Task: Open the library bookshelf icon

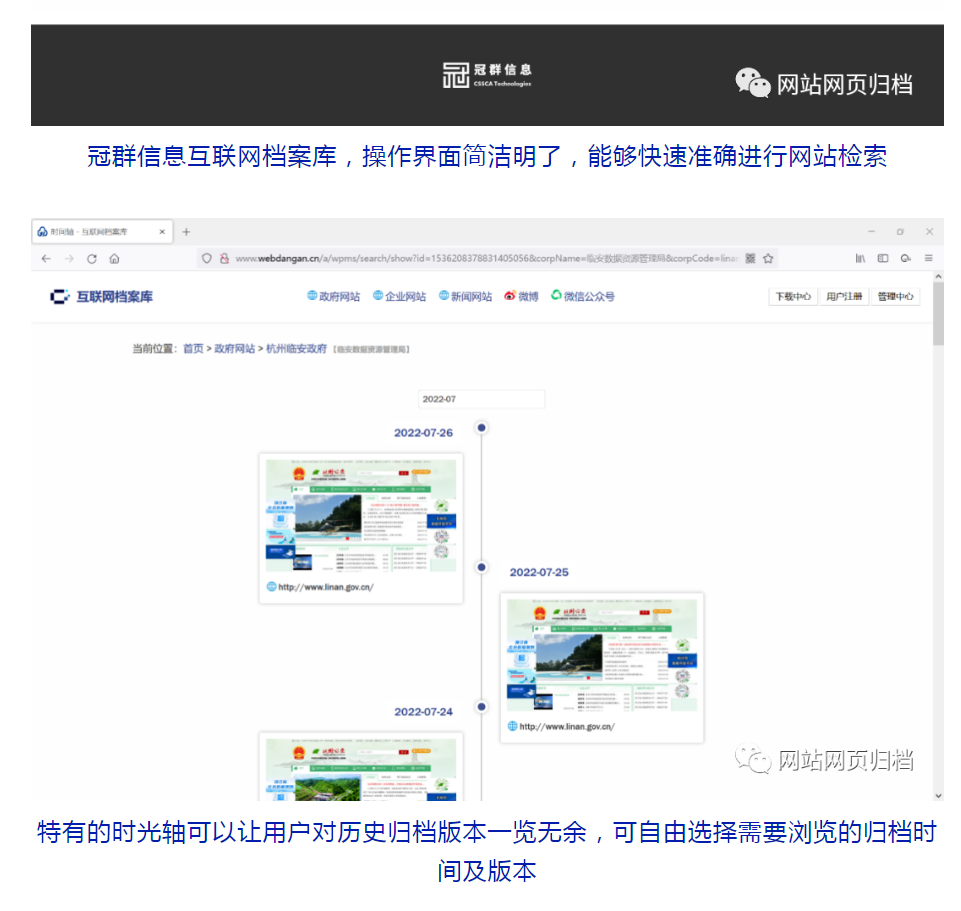Action: coord(860,258)
